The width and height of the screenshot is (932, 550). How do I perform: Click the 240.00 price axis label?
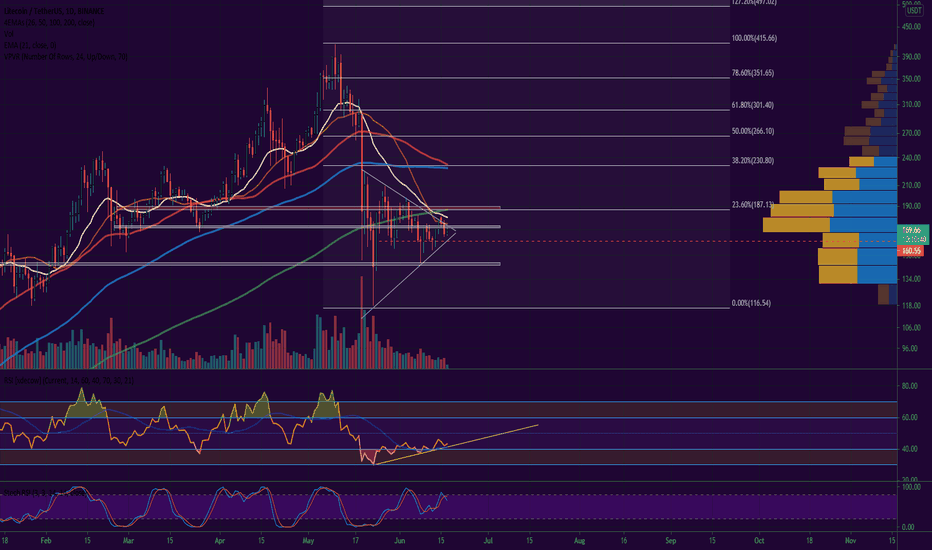pos(911,158)
